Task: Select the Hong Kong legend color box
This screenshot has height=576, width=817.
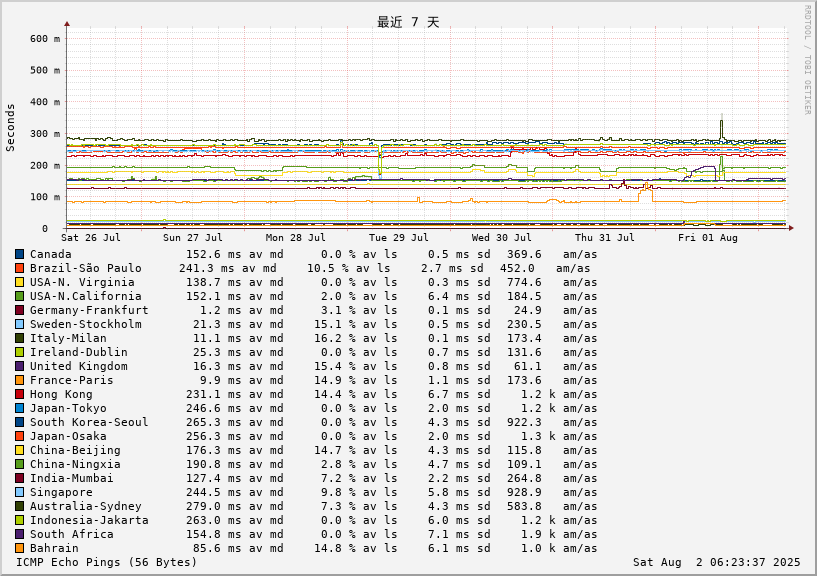Action: pyautogui.click(x=19, y=394)
